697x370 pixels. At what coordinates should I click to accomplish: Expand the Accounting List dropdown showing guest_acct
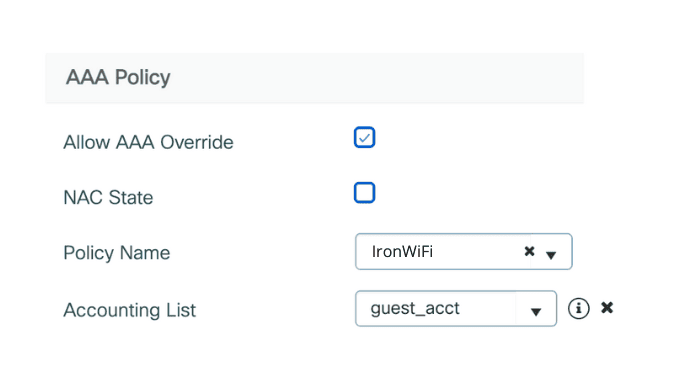click(x=456, y=309)
